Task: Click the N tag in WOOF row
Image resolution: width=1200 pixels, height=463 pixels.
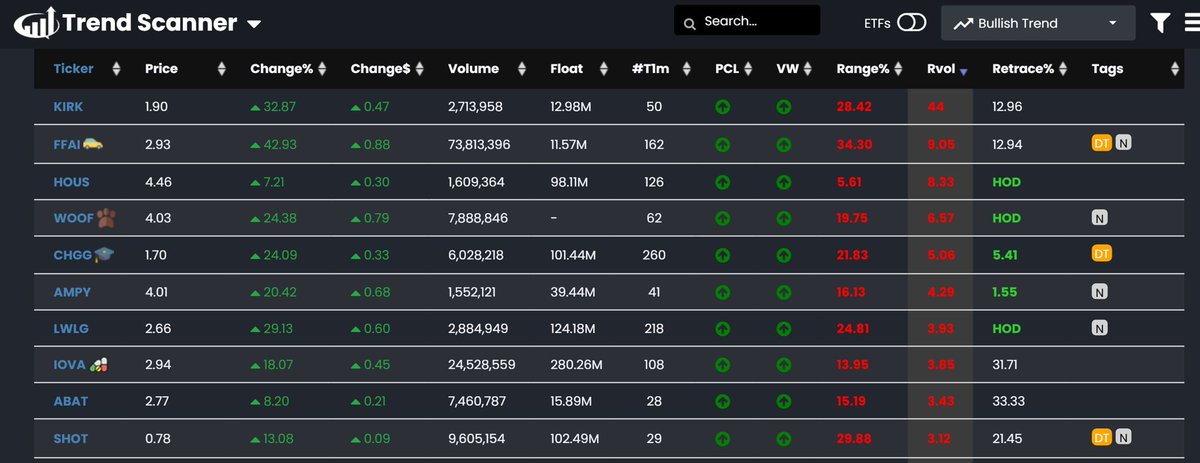Action: point(1100,218)
